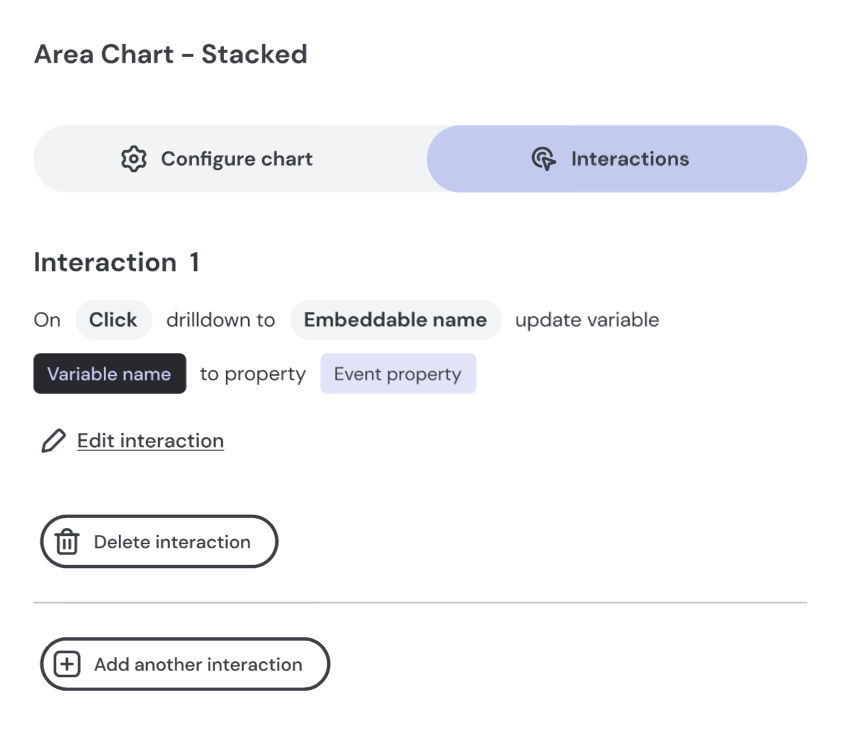Click the 'update variable' text
The width and height of the screenshot is (848, 756).
(x=587, y=320)
